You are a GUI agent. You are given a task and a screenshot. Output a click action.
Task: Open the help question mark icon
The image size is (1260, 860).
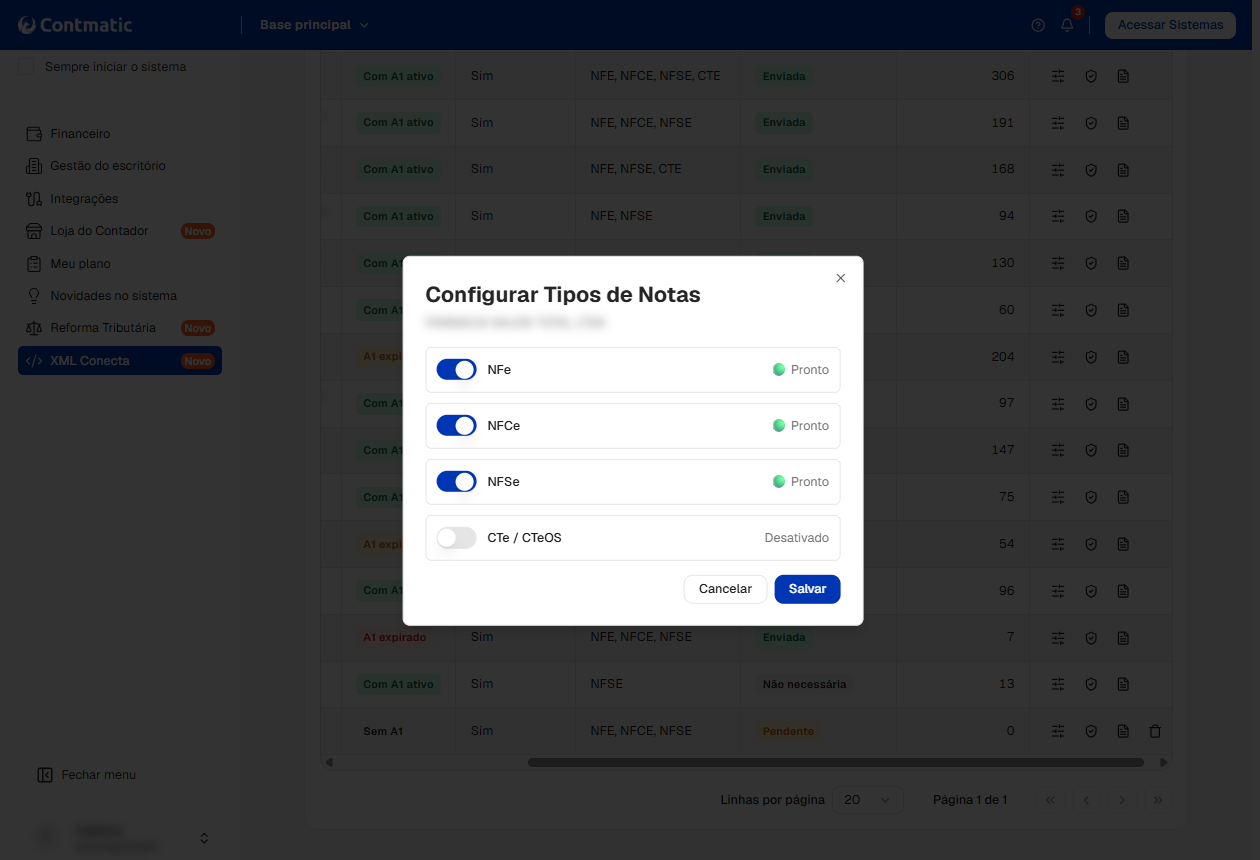point(1038,25)
